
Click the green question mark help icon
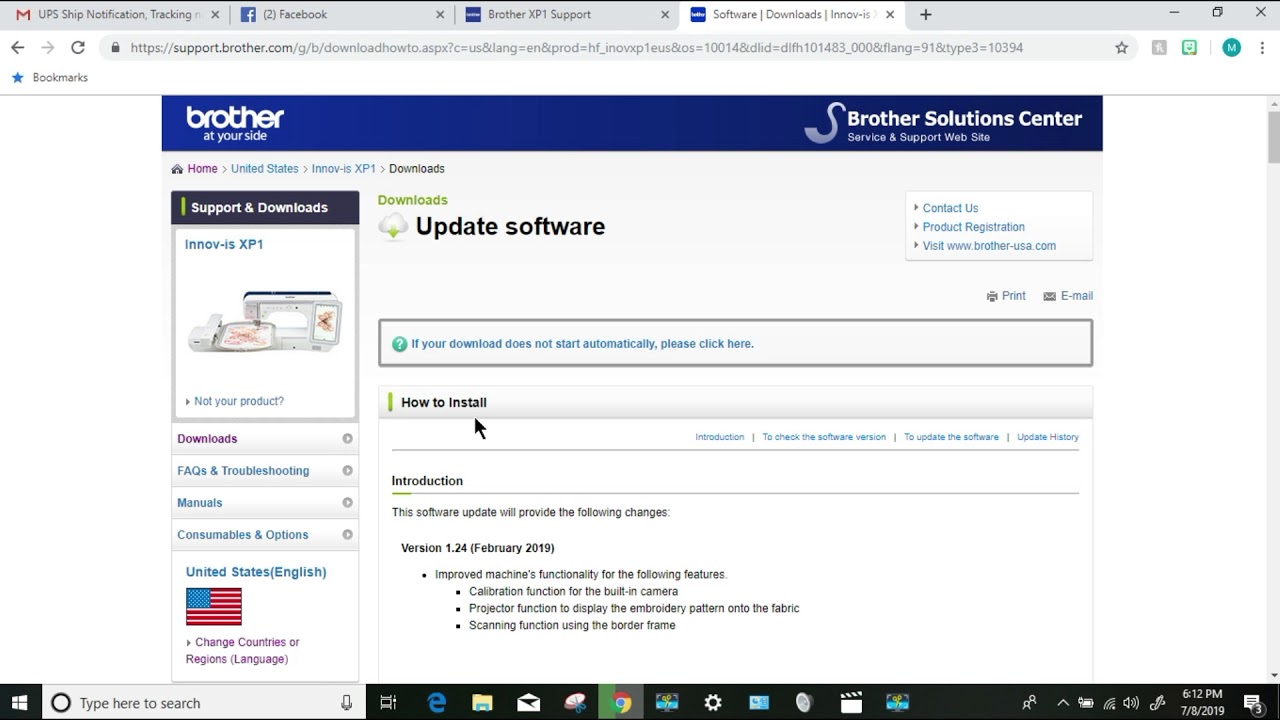click(x=400, y=344)
